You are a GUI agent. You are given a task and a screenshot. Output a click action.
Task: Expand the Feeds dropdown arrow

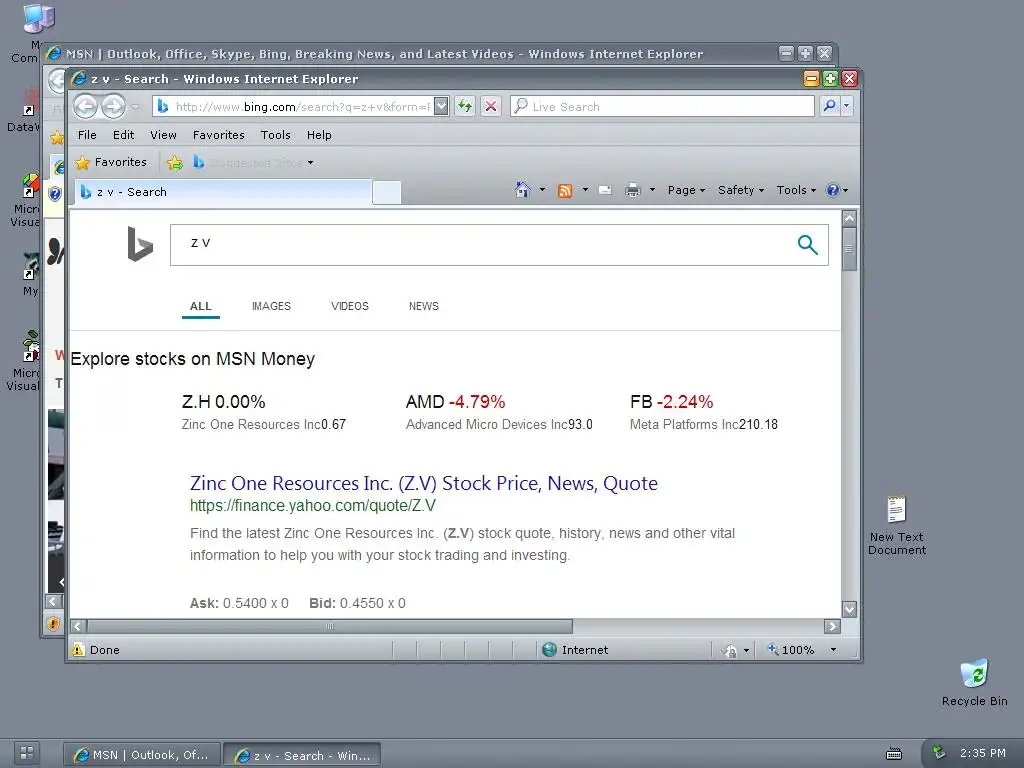[x=585, y=190]
